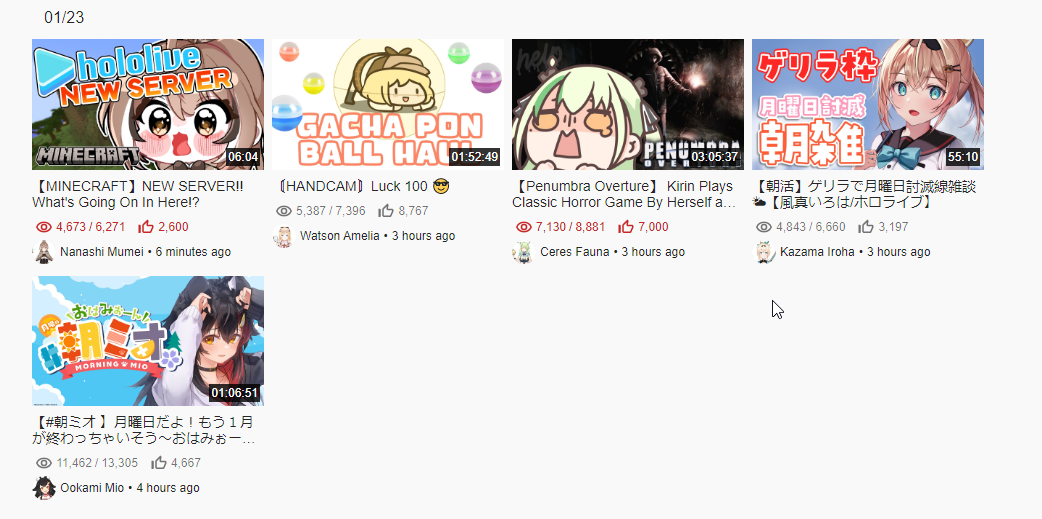The image size is (1042, 519).
Task: Click the like count 4,667
Action: click(185, 463)
